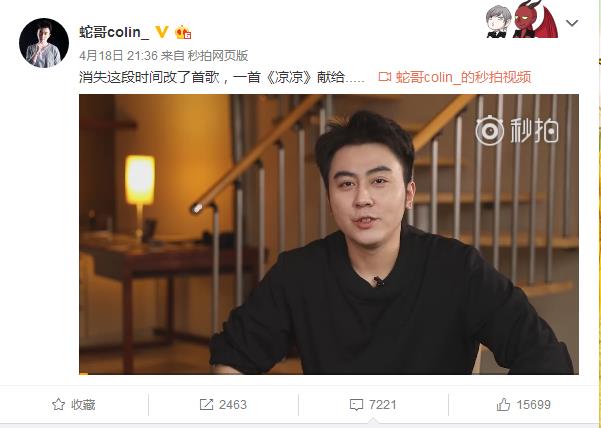This screenshot has width=601, height=428.
Task: Click the 蛇哥colin_ profile avatar
Action: (x=44, y=43)
